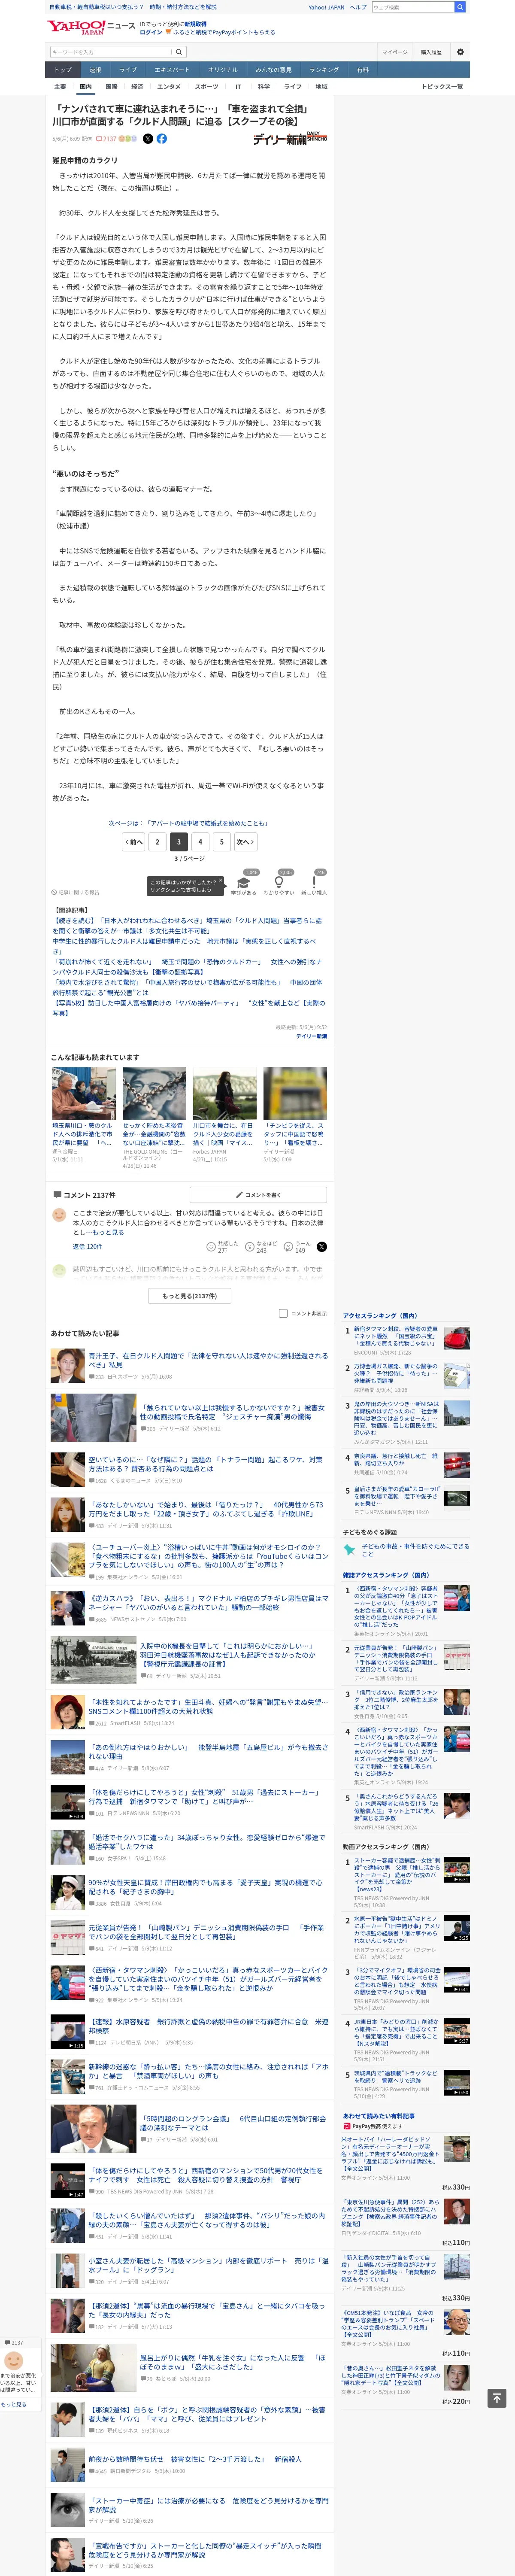
Task: Click 記事に関する報告 link
Action: 76,892
